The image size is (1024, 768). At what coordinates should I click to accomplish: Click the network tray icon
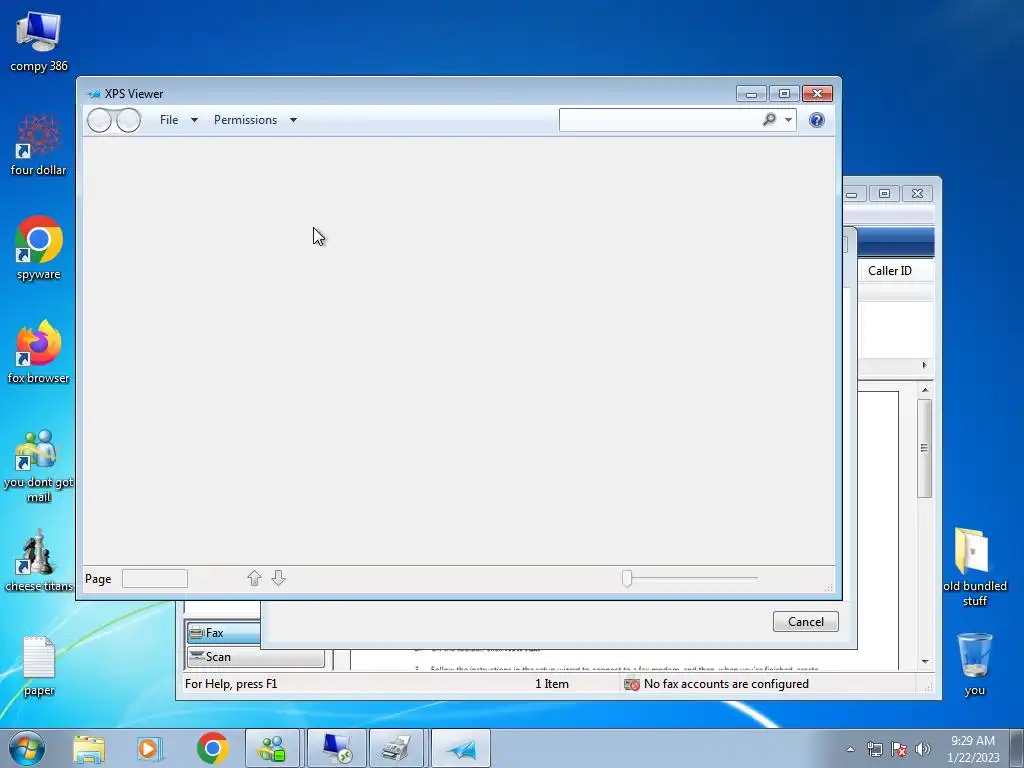[x=874, y=749]
